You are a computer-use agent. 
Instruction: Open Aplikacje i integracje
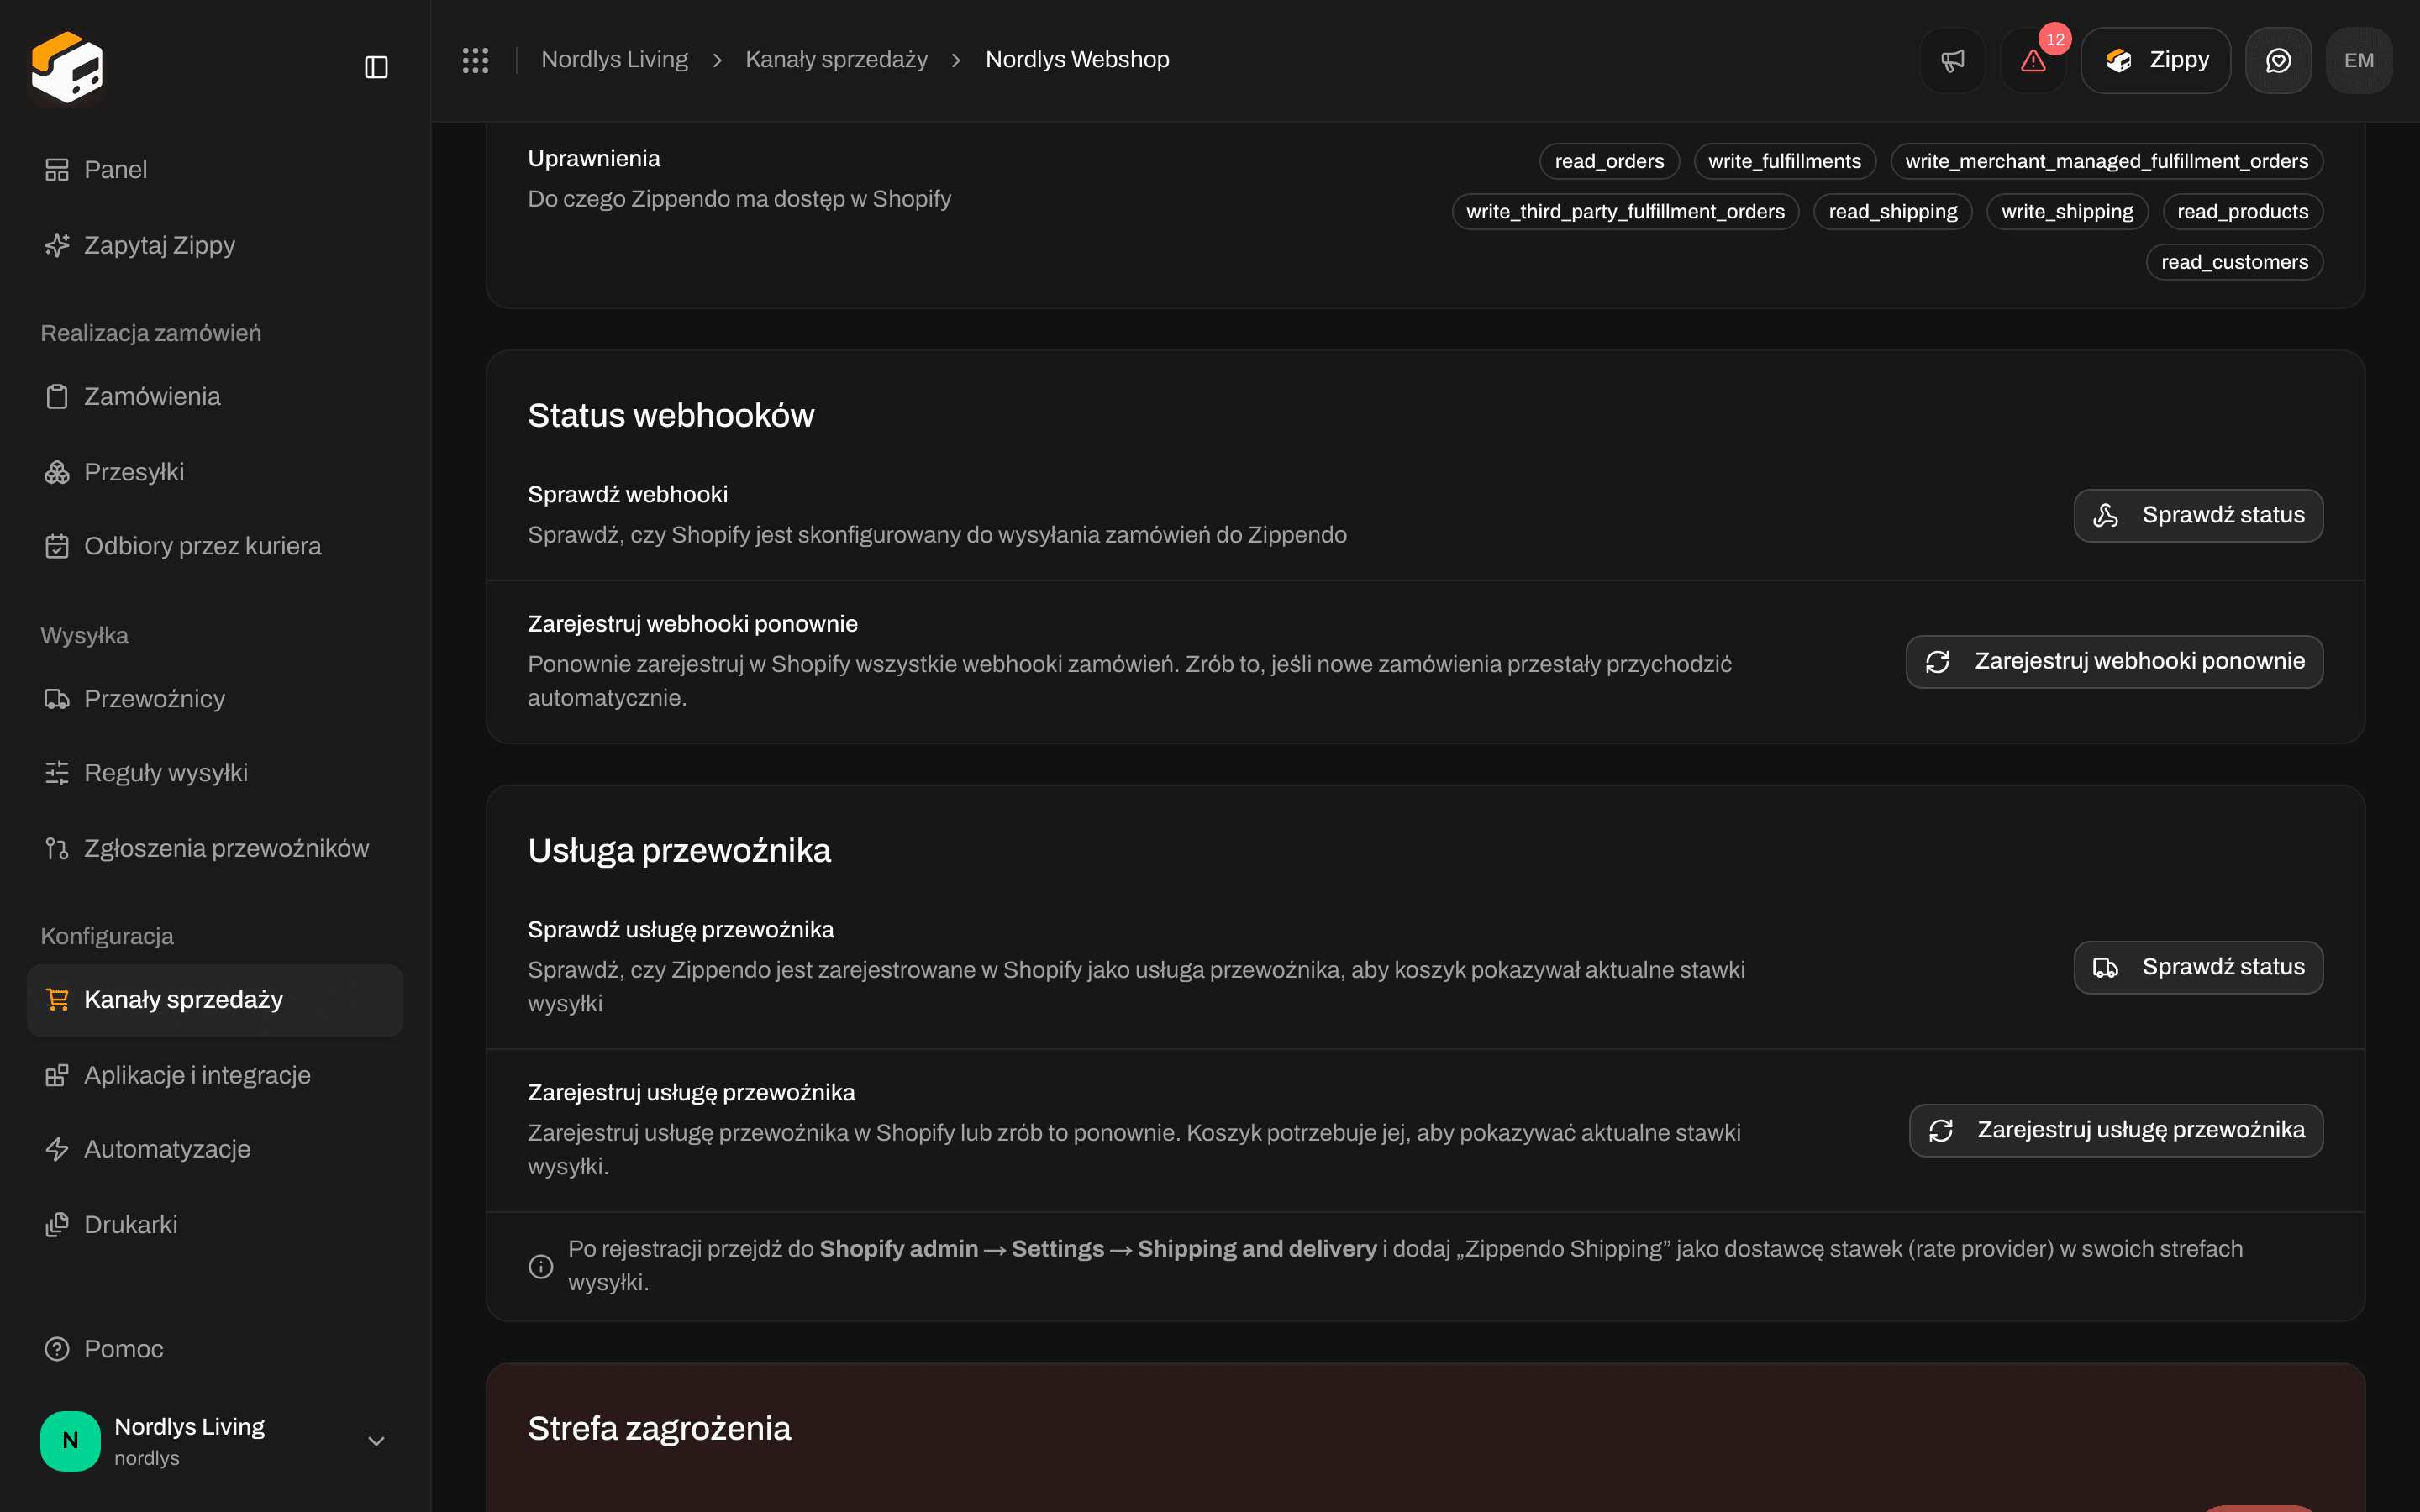point(215,1075)
